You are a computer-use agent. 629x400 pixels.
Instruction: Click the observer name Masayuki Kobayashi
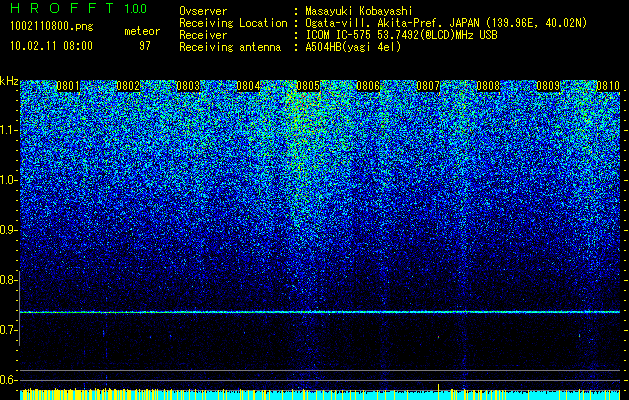[357, 11]
